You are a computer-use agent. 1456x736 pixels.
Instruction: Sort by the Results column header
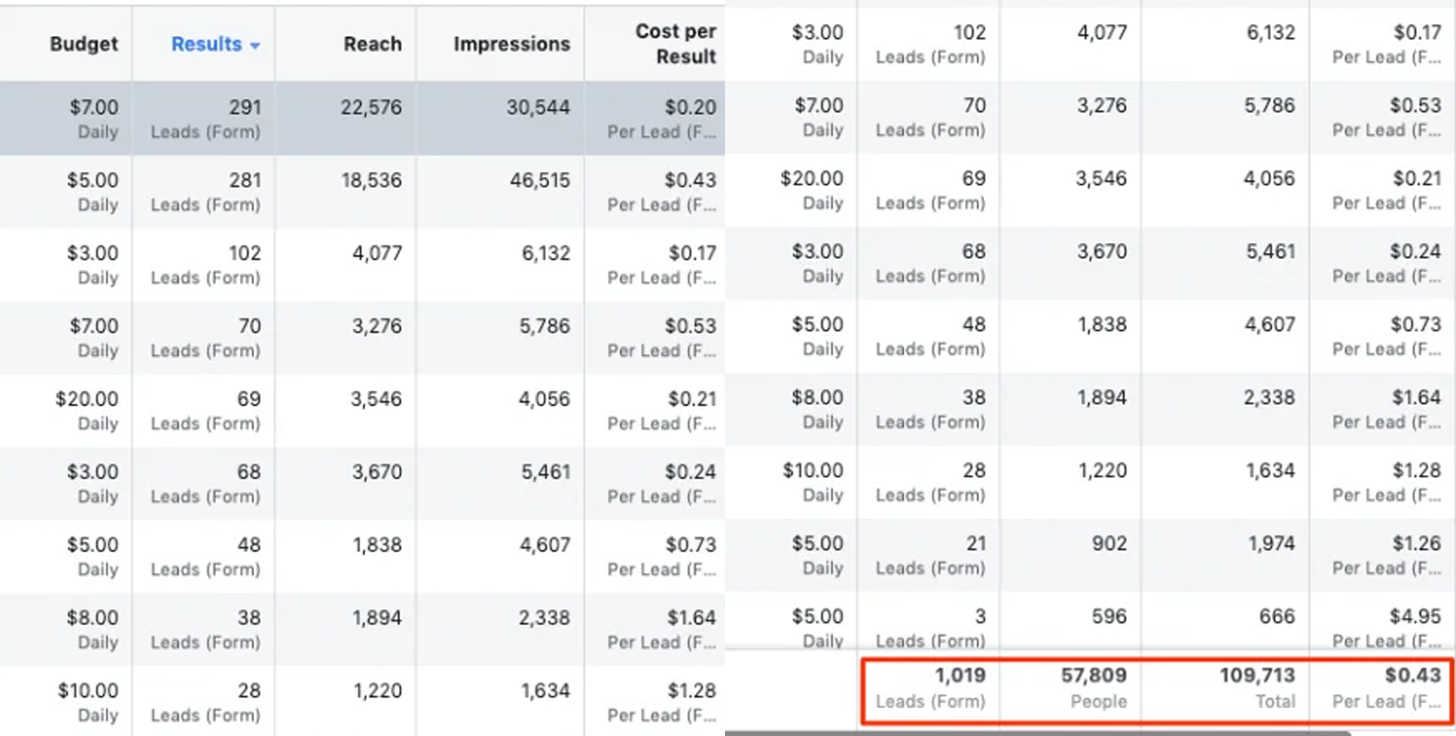[x=206, y=44]
